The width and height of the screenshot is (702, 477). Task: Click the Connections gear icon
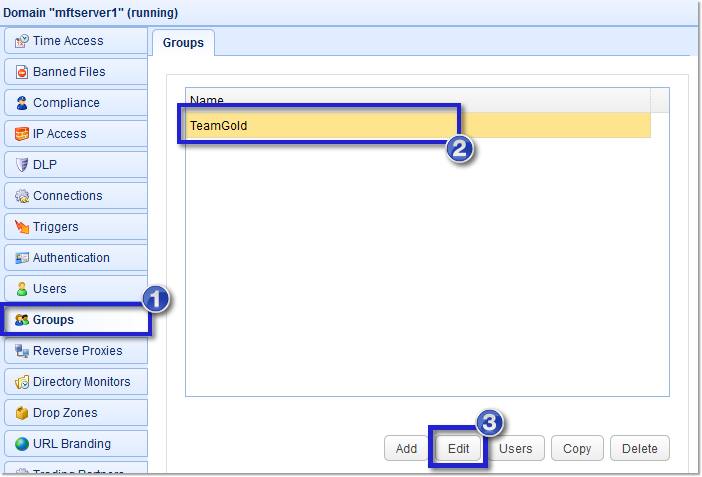click(x=21, y=196)
